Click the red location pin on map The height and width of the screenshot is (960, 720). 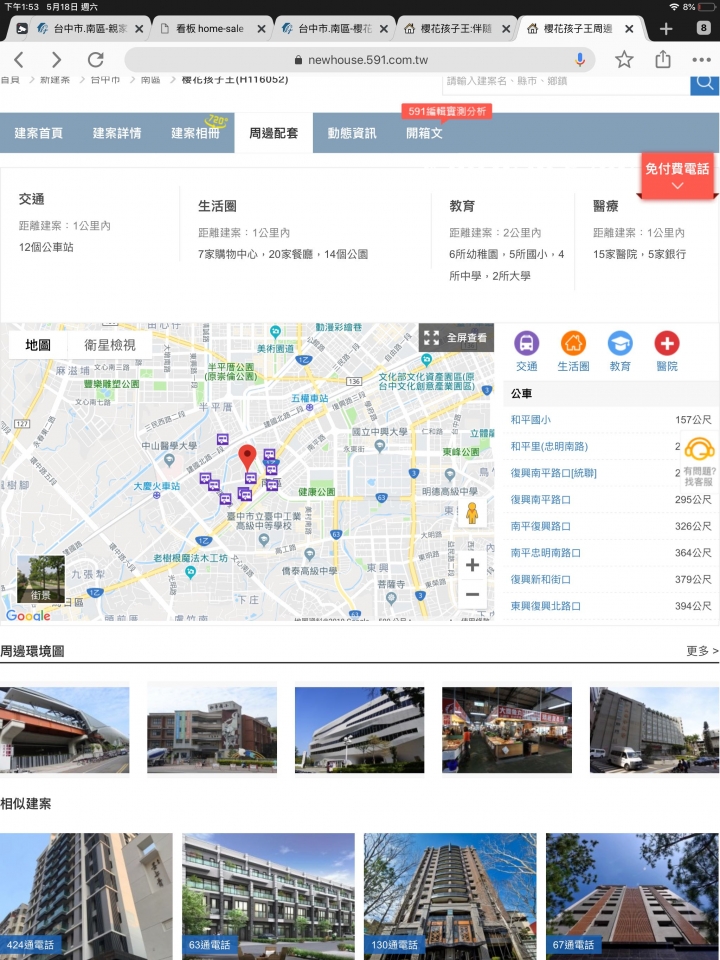(247, 458)
